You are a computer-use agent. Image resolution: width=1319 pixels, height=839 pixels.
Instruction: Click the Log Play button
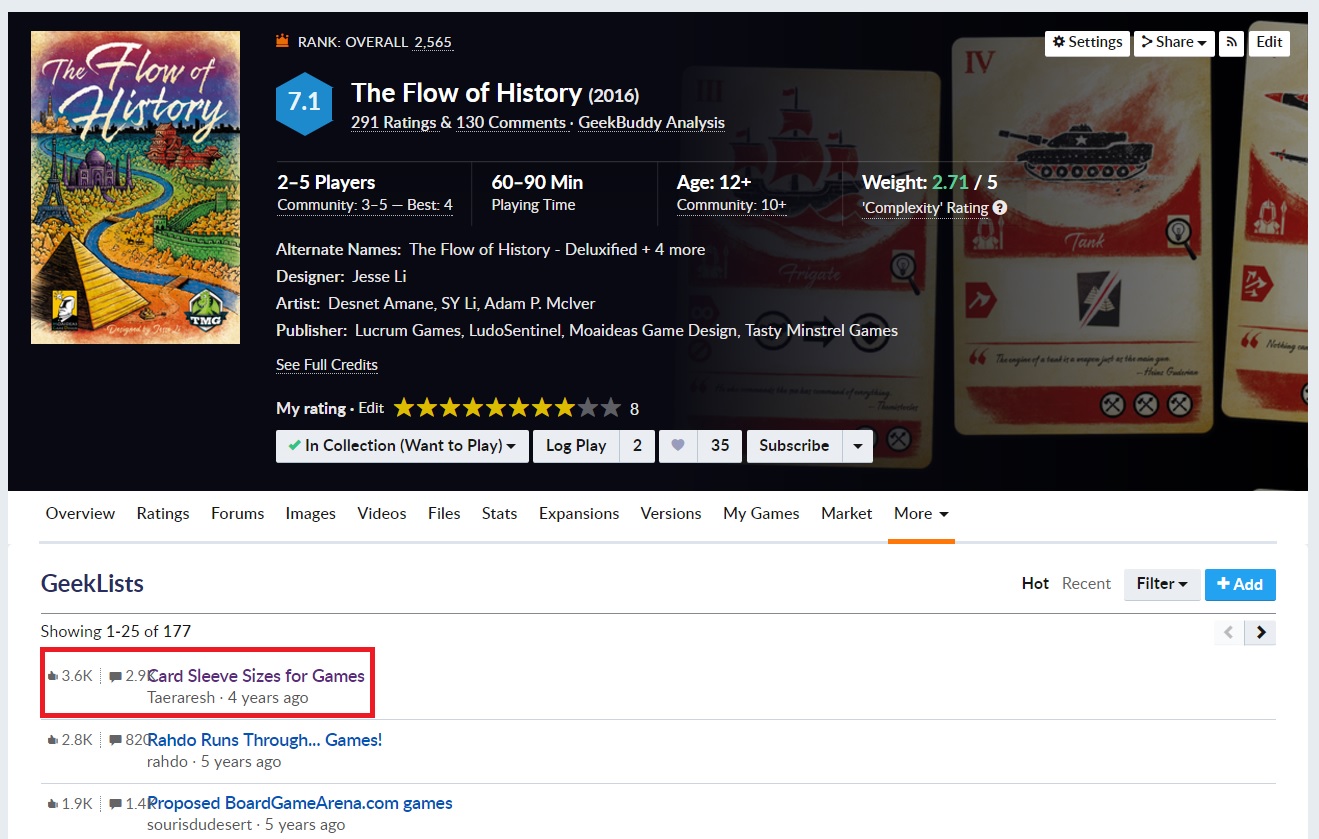tap(576, 446)
